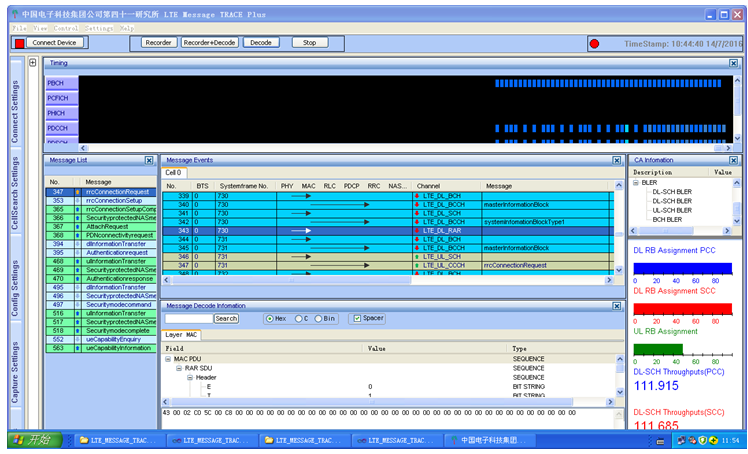Collapse the BLER tree node
748x454 pixels.
(635, 183)
